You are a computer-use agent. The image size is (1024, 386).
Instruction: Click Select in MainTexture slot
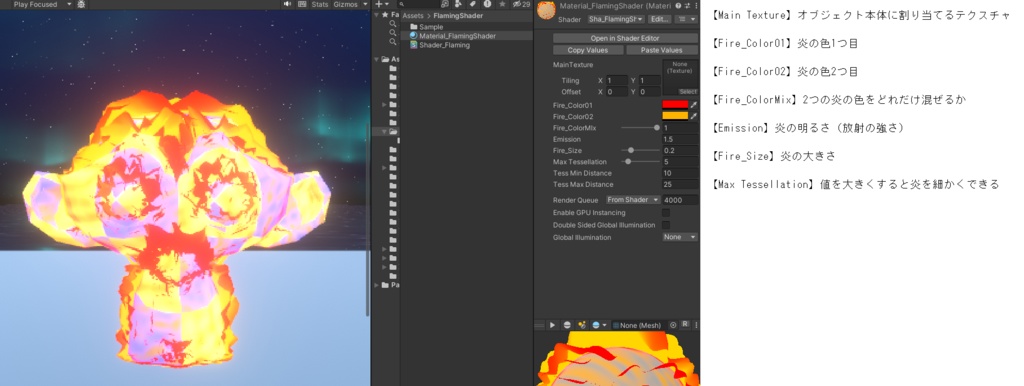coord(688,92)
